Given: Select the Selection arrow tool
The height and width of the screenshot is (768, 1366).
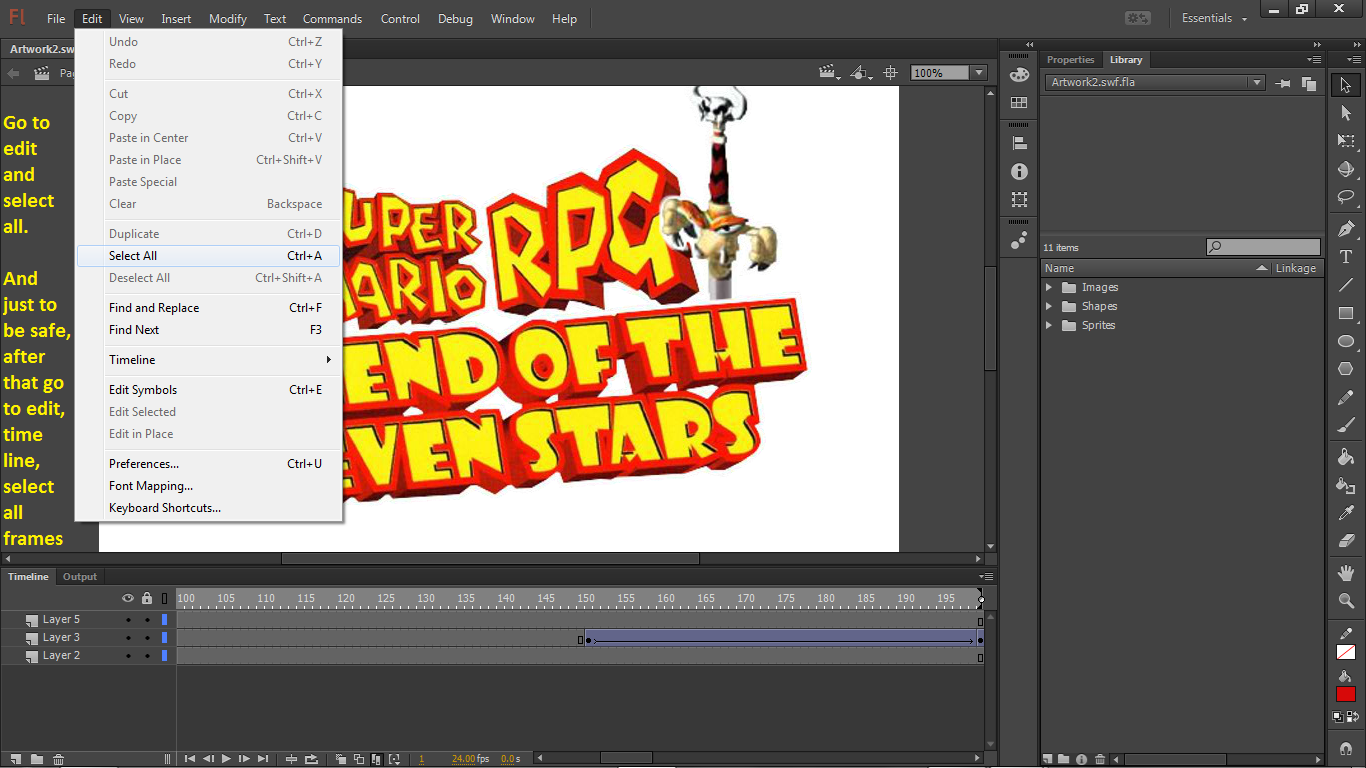Looking at the screenshot, I should [x=1346, y=85].
